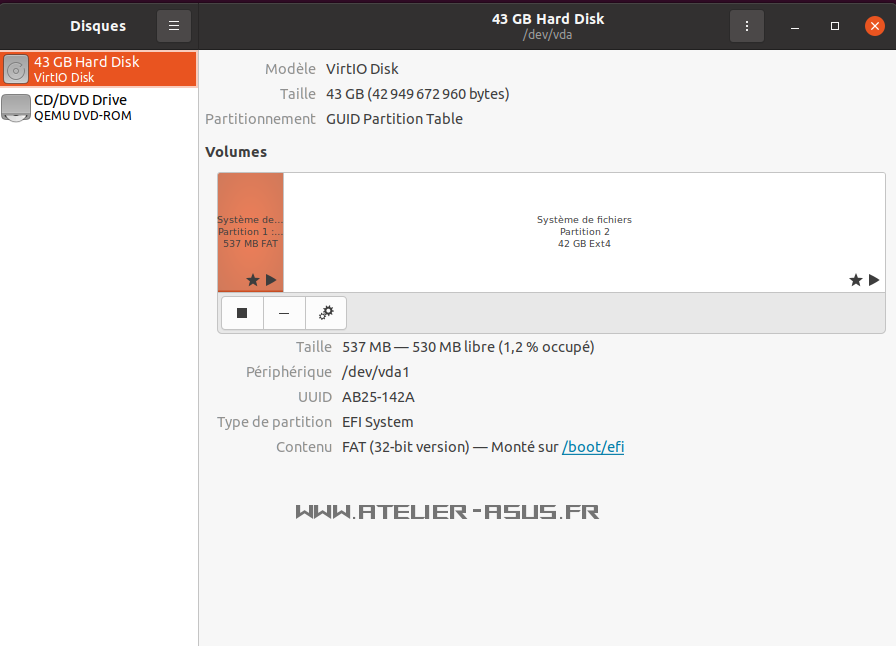Screen dimensions: 896x646
Task: Click the play triangle icon on Partition 2
Action: coord(873,280)
